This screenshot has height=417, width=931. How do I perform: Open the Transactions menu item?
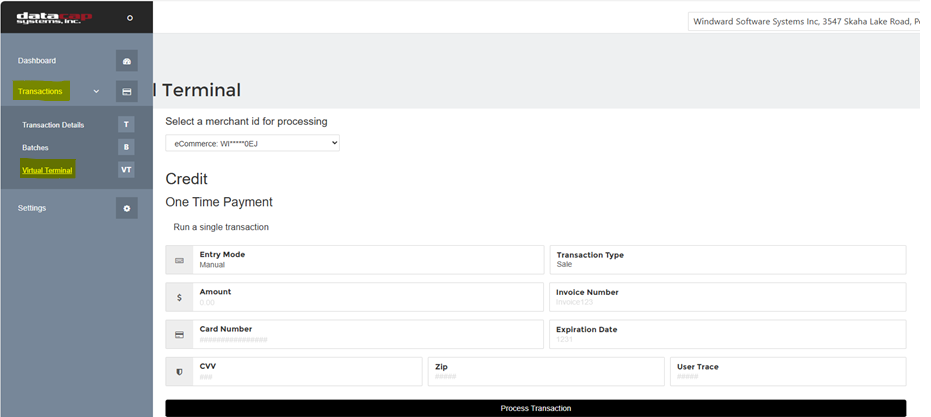(x=40, y=91)
